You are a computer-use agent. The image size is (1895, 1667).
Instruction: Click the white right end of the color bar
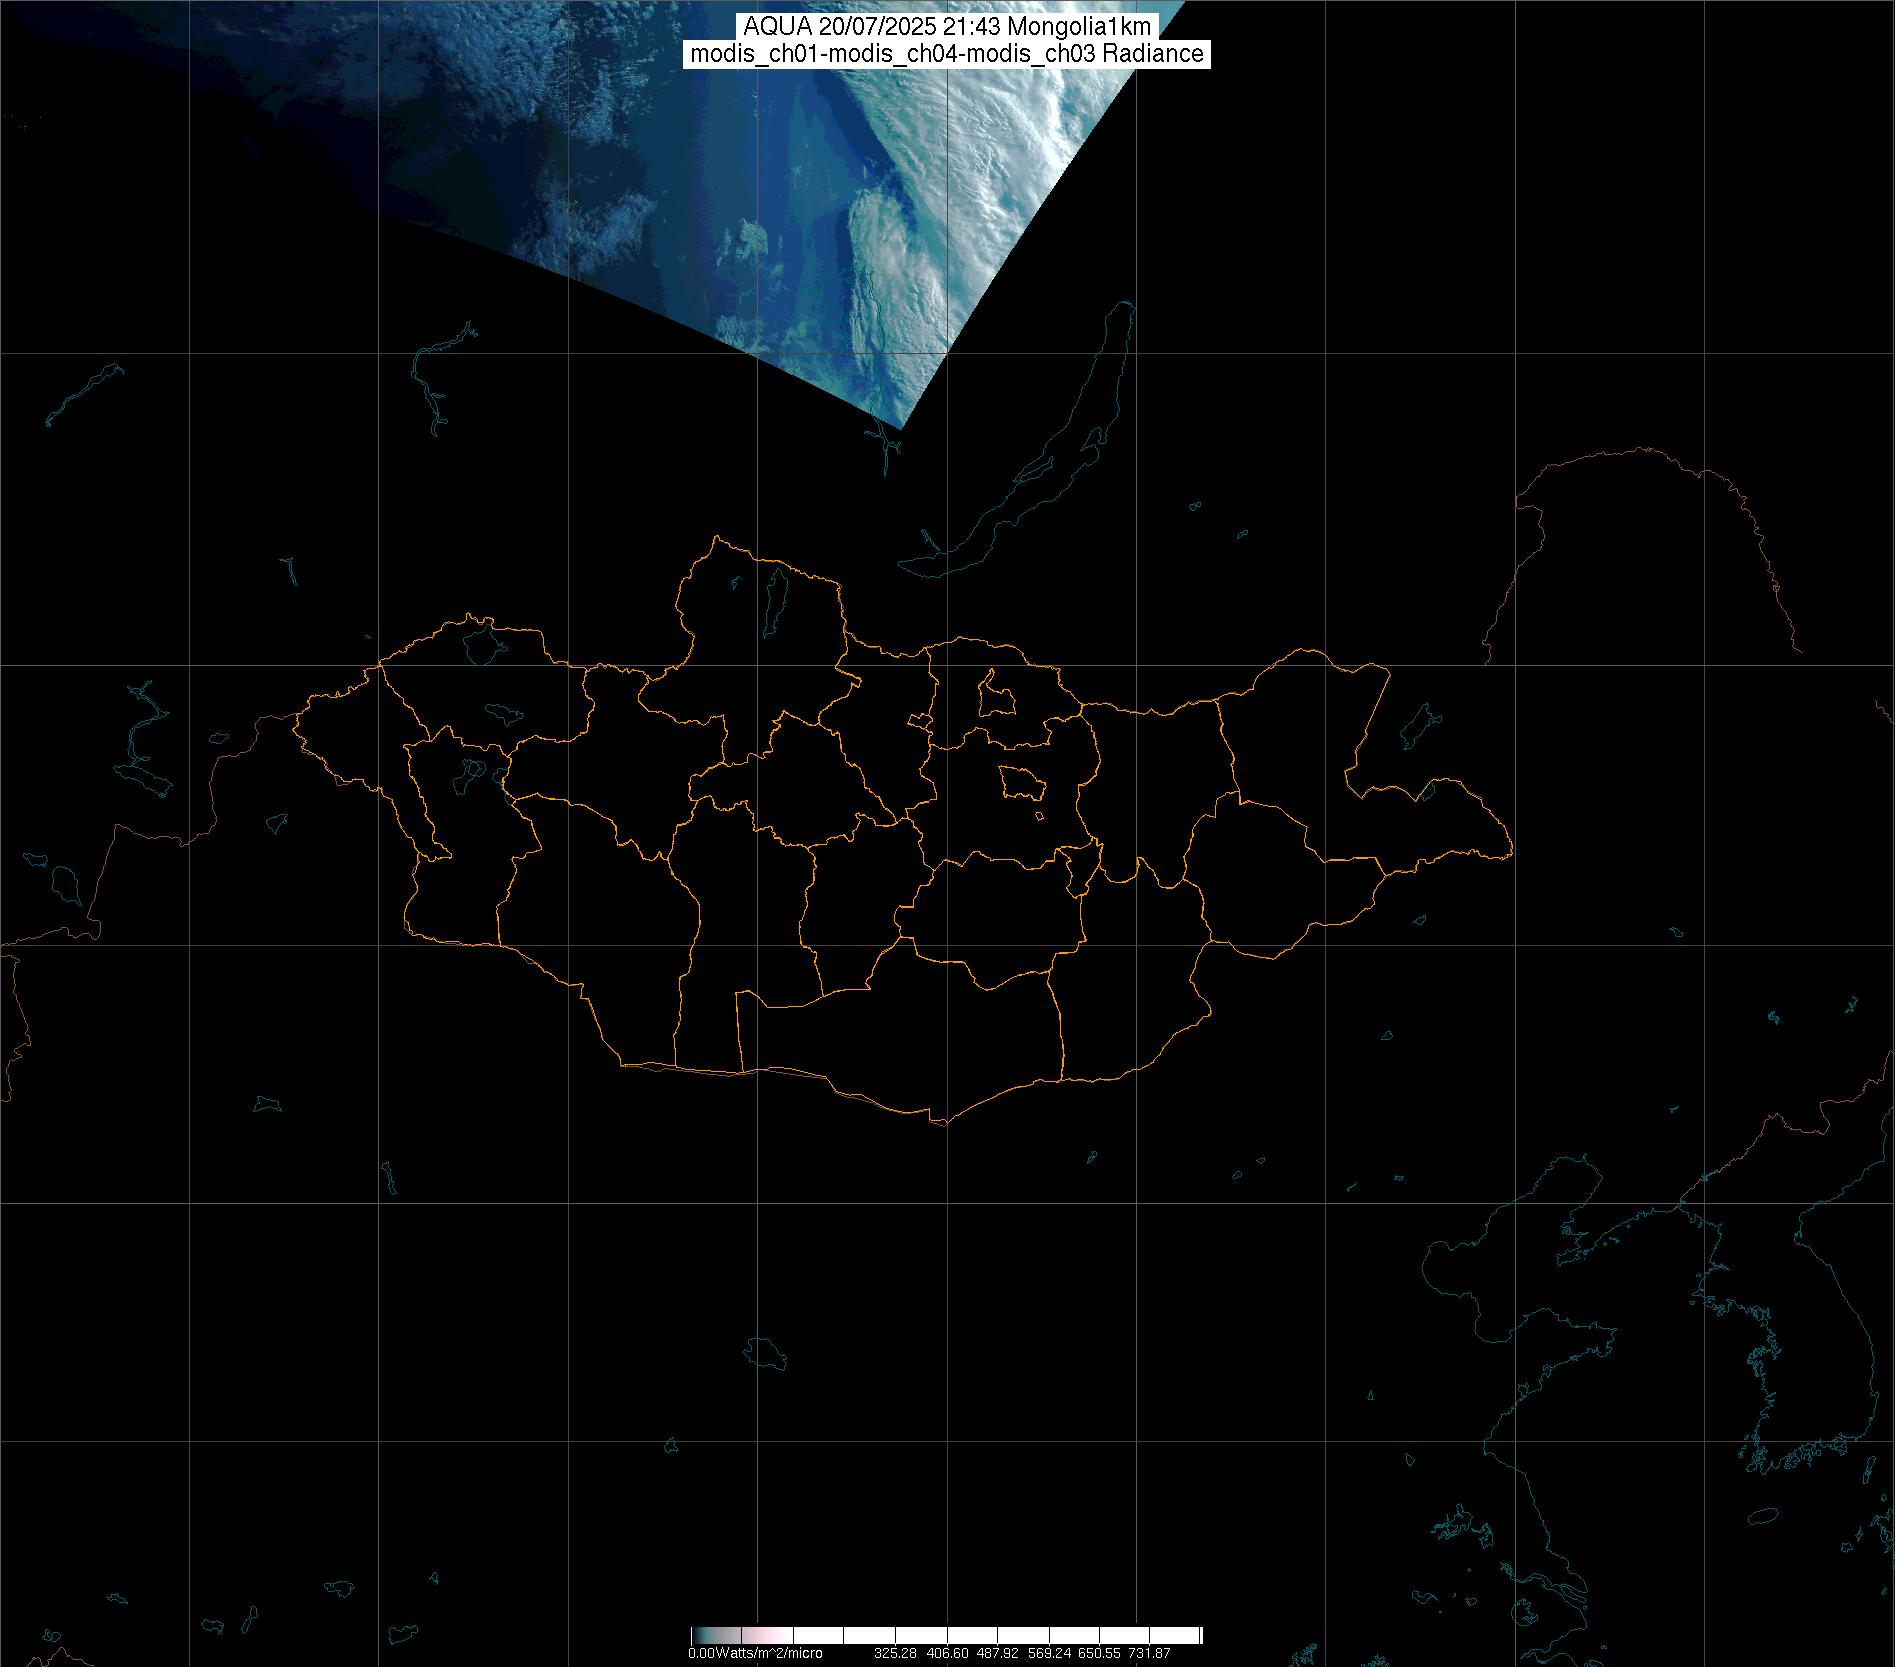tap(1190, 1636)
